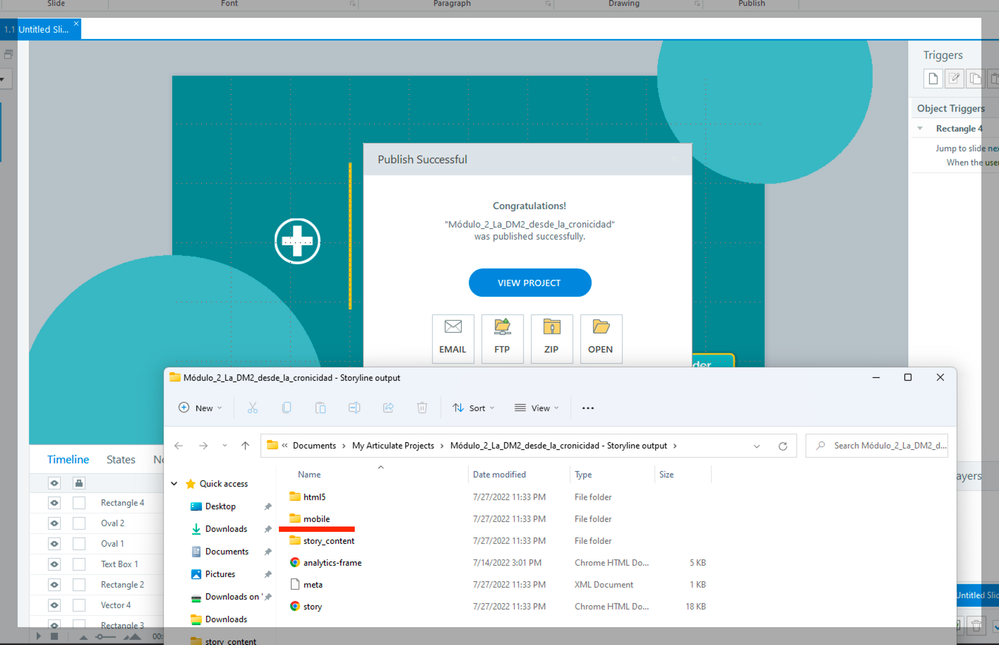Open recent locations dropdown chevron
This screenshot has width=999, height=645.
(x=225, y=446)
